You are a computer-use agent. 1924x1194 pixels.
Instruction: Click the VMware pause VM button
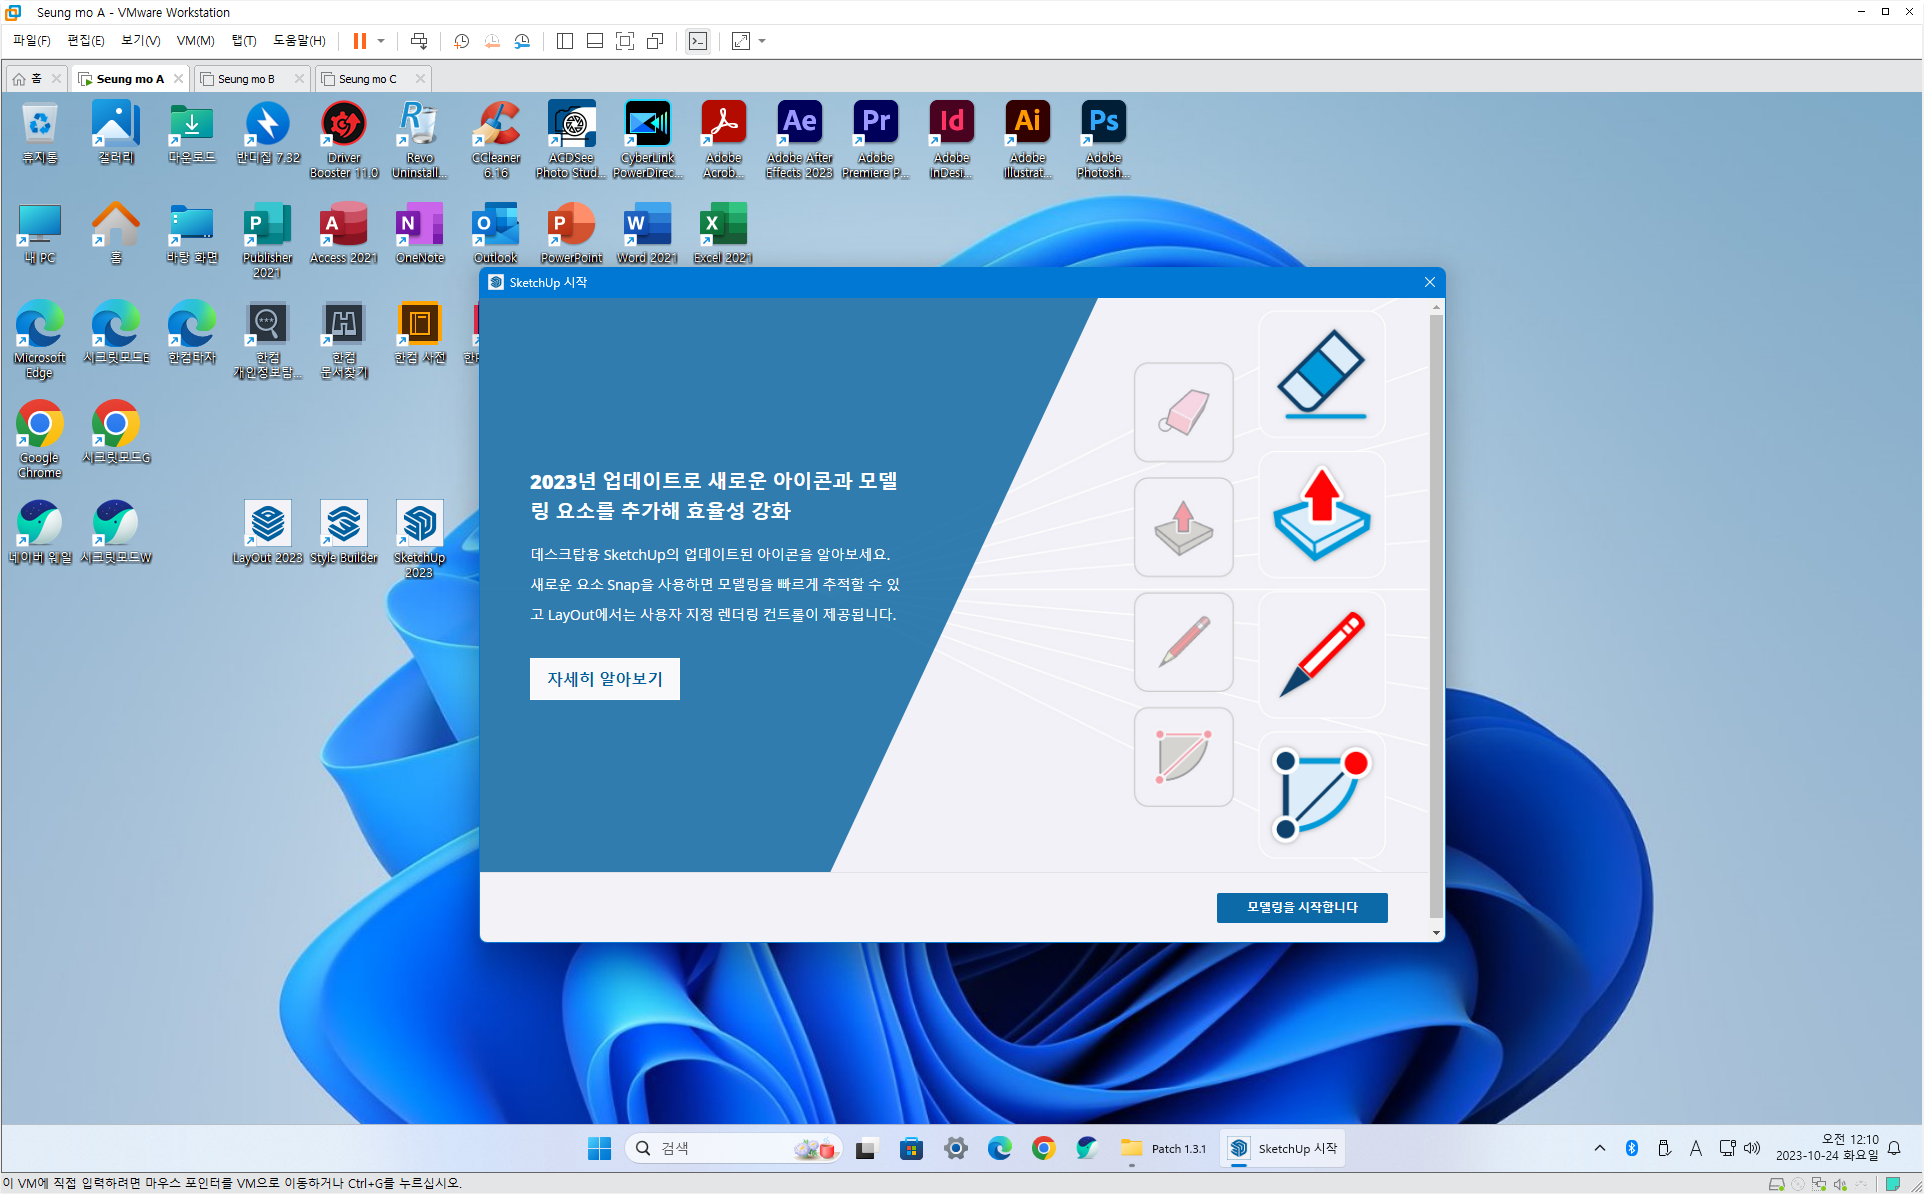click(359, 41)
